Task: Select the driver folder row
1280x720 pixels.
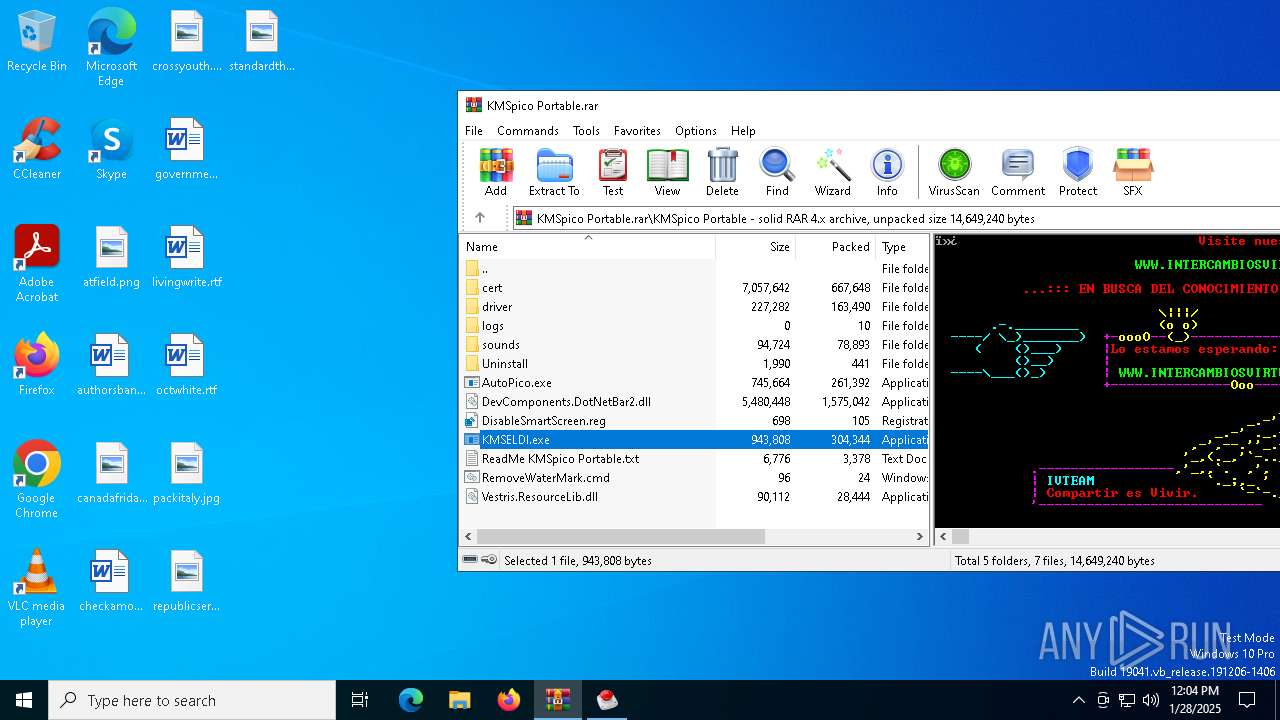Action: (694, 307)
